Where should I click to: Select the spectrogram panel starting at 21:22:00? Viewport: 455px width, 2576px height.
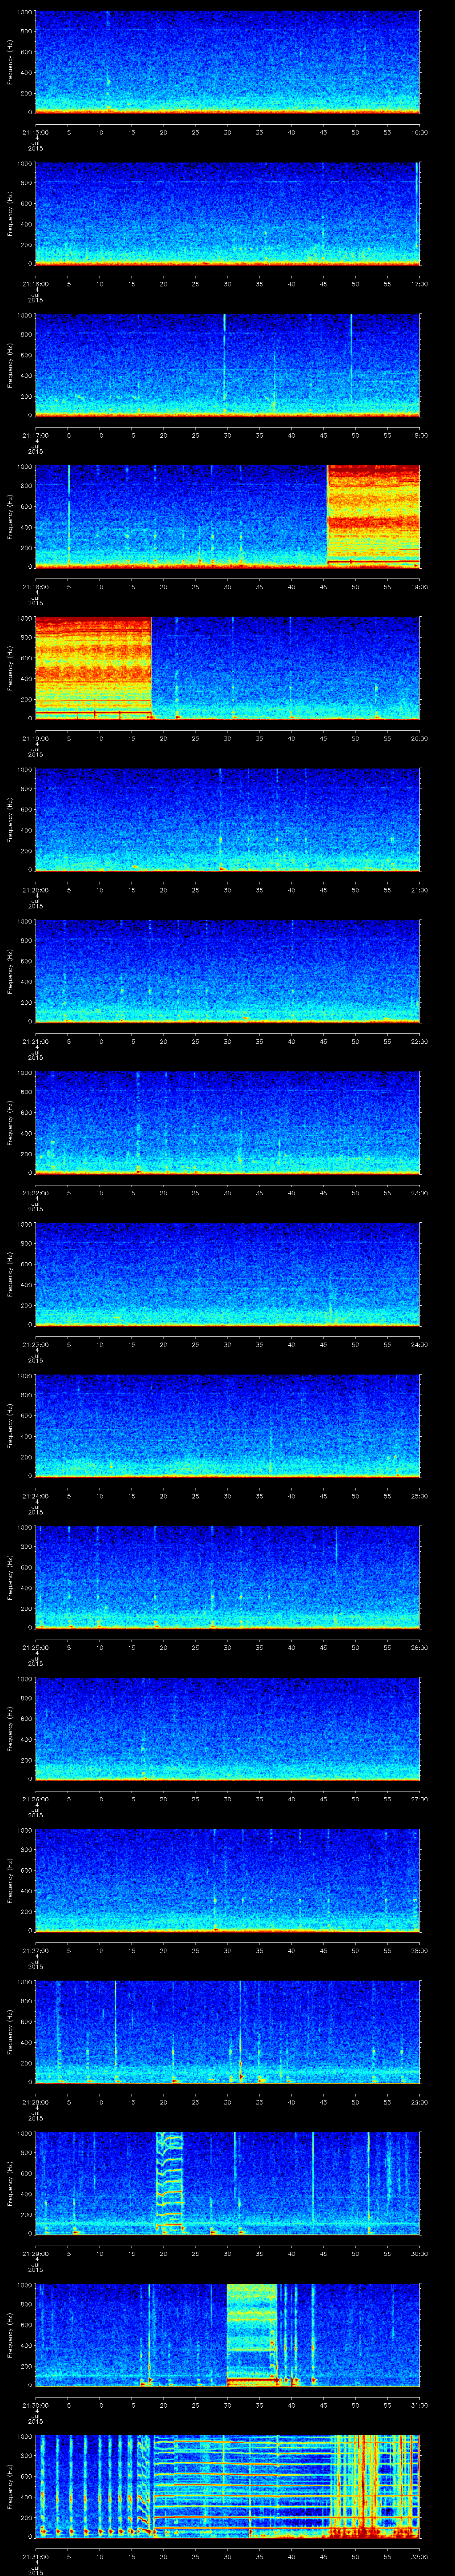point(227,1123)
